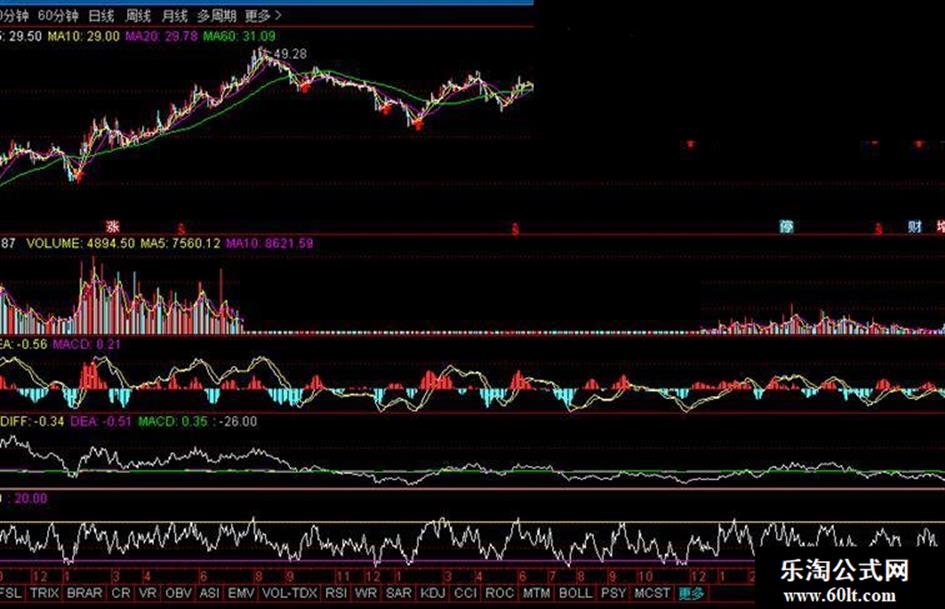Image resolution: width=945 pixels, height=609 pixels.
Task: Click the -26.00 indicator value
Action: click(x=238, y=421)
